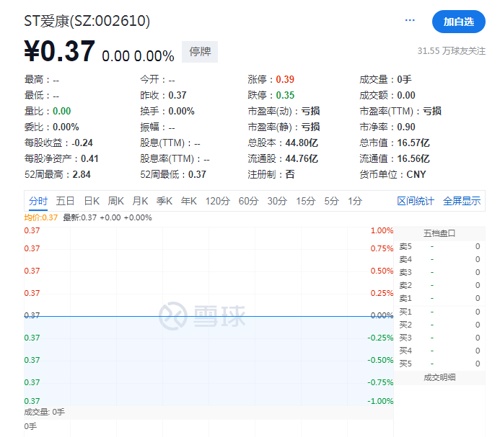Screen dimensions: 500x437
Task: Switch to the 五日 chart tab
Action: coord(65,201)
